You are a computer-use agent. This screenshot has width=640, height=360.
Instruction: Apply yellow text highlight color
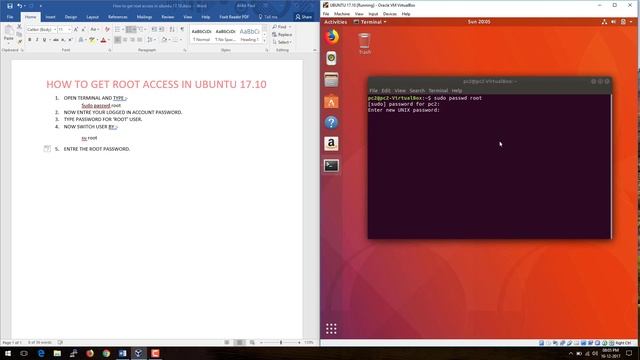tap(92, 40)
